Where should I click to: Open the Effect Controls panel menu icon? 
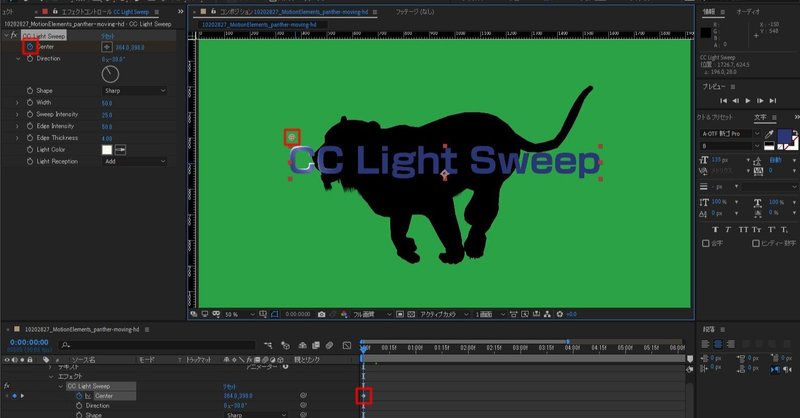(157, 12)
